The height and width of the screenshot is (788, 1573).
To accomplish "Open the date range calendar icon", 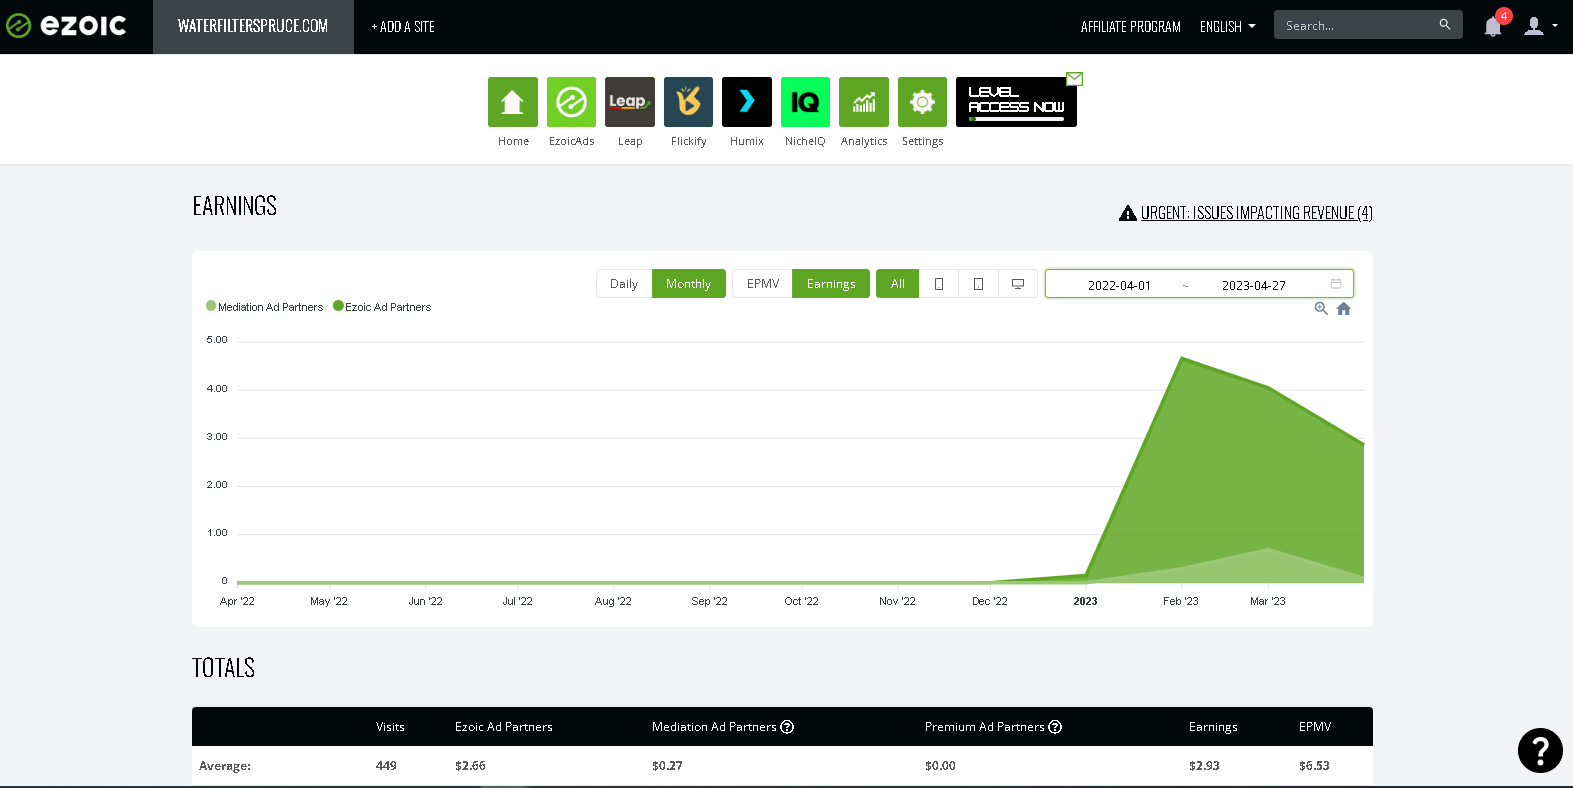I will tap(1336, 284).
